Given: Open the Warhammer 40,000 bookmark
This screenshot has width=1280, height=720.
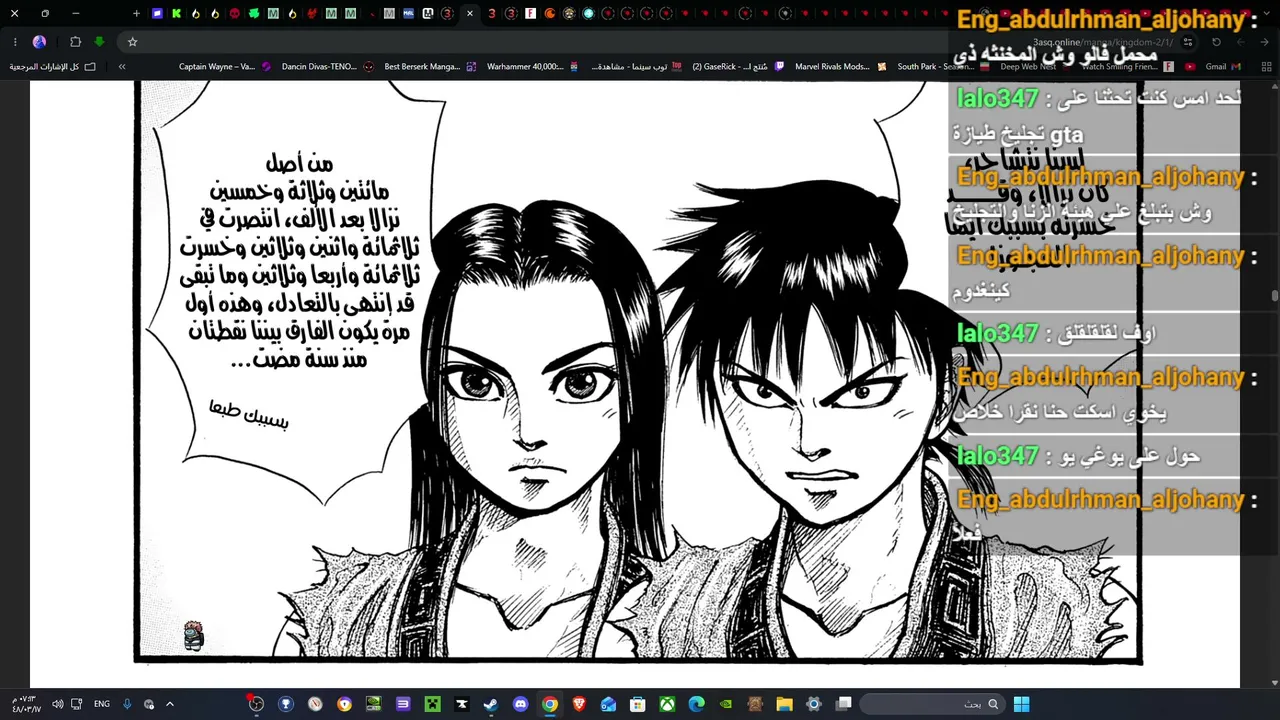Looking at the screenshot, I should pyautogui.click(x=532, y=67).
